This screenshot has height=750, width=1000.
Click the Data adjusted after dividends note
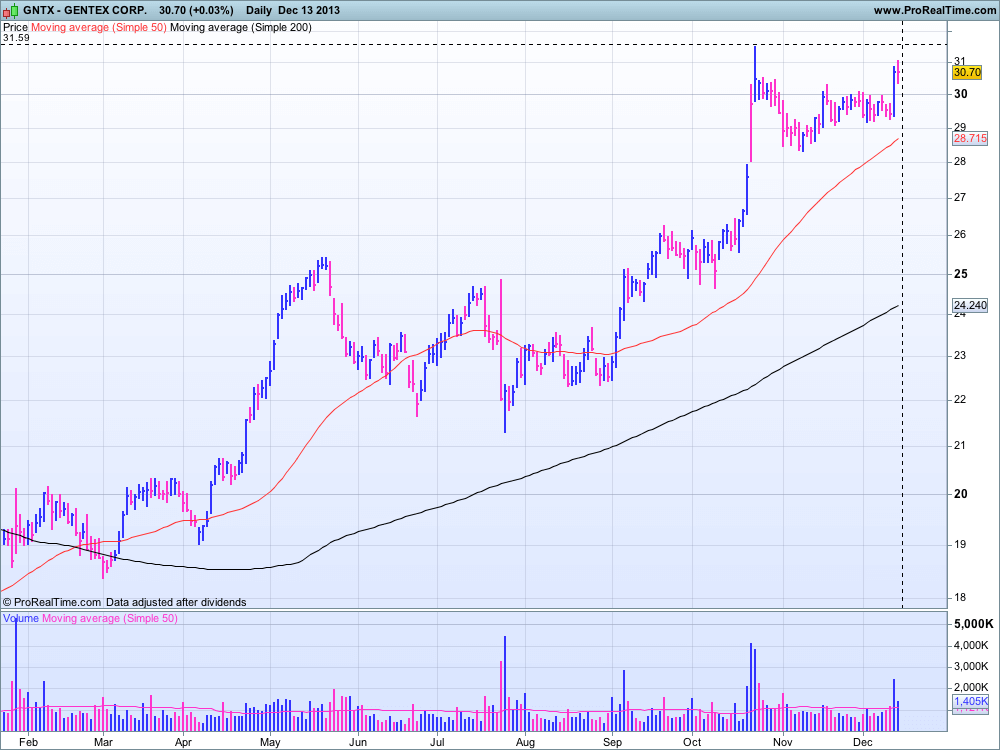click(176, 602)
